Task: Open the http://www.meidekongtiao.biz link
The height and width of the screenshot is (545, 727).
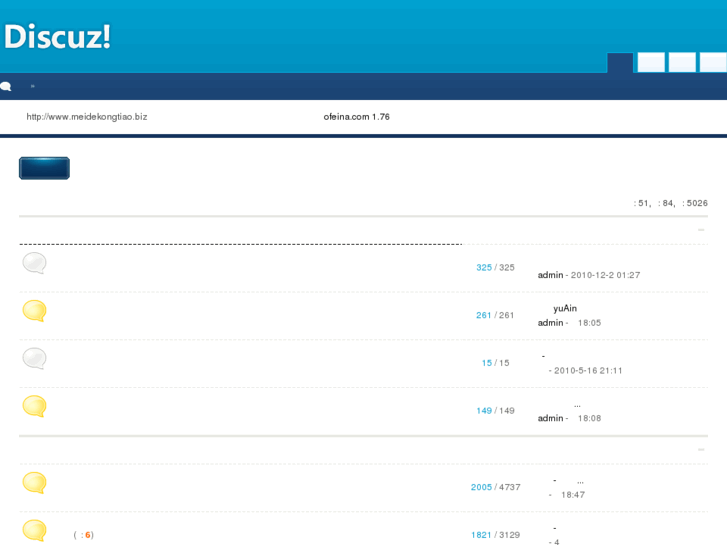Action: click(x=87, y=117)
